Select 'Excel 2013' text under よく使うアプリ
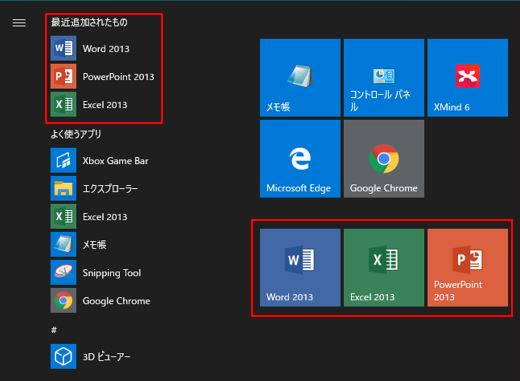The width and height of the screenshot is (520, 381). coord(105,217)
